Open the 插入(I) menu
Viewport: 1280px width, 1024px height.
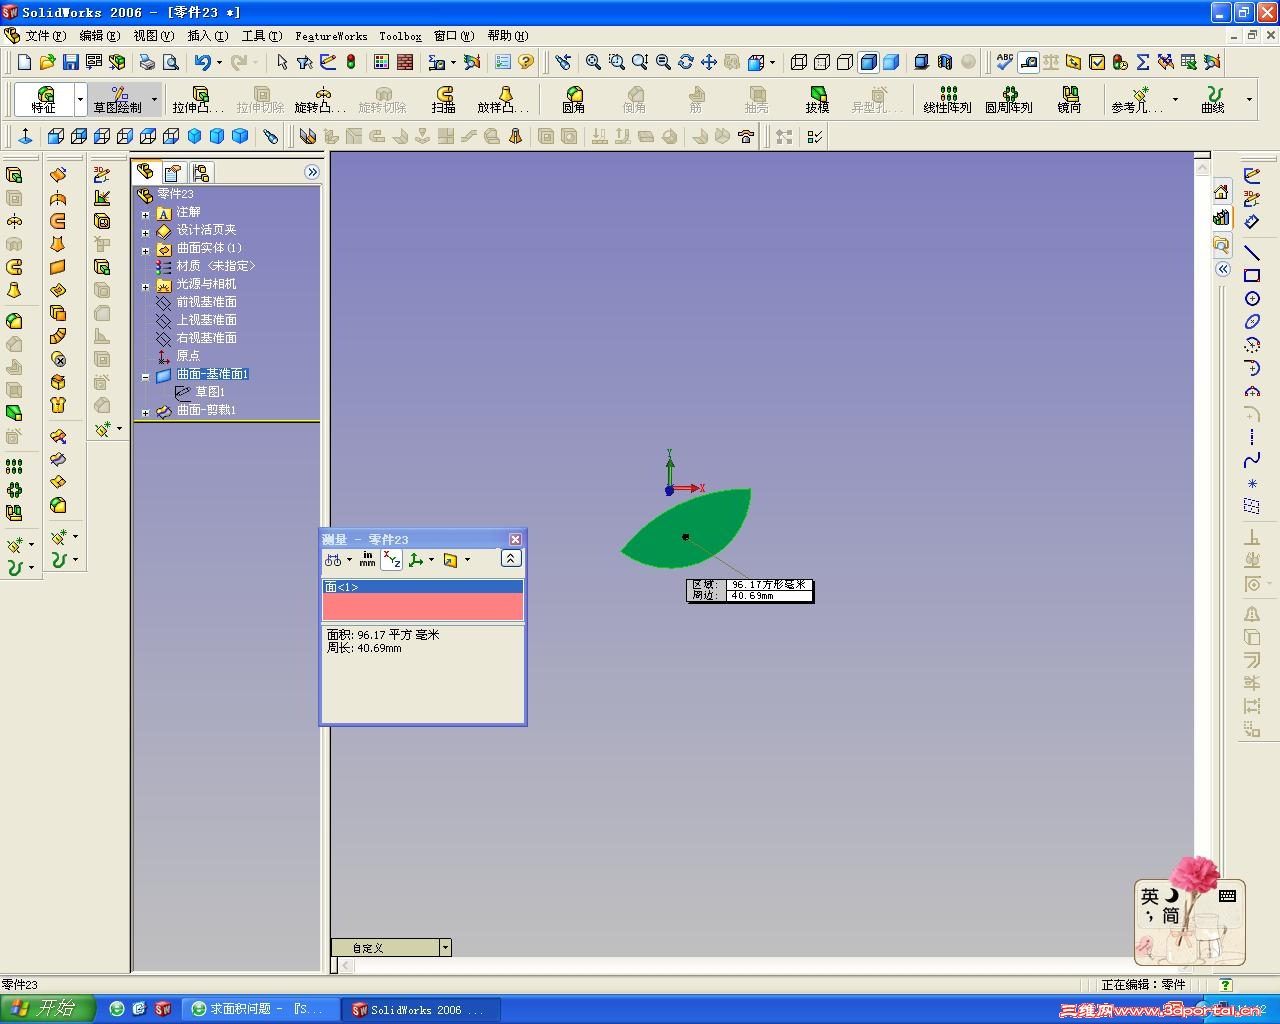(x=207, y=36)
